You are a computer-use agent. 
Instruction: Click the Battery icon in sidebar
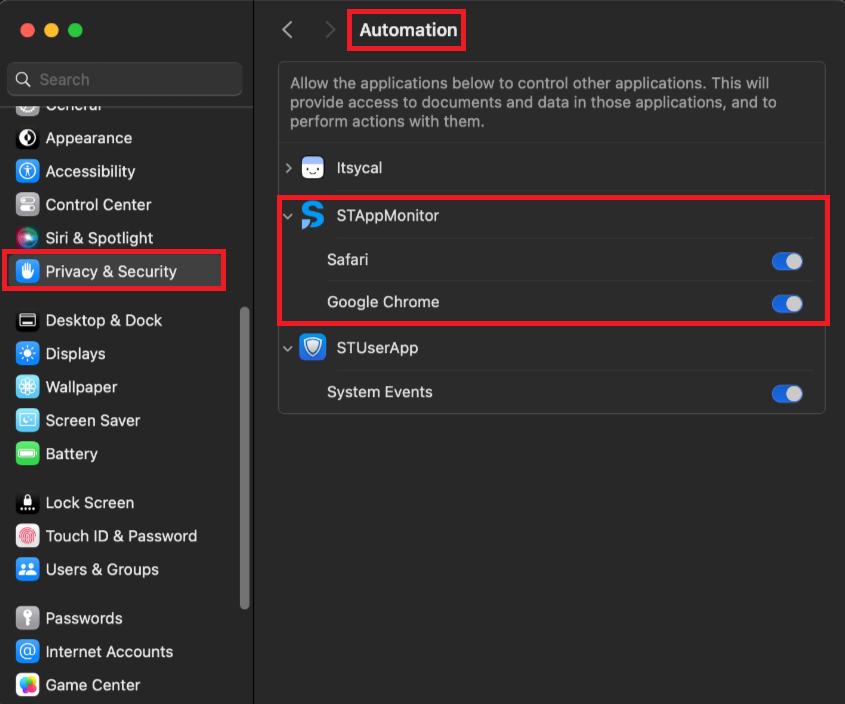27,454
